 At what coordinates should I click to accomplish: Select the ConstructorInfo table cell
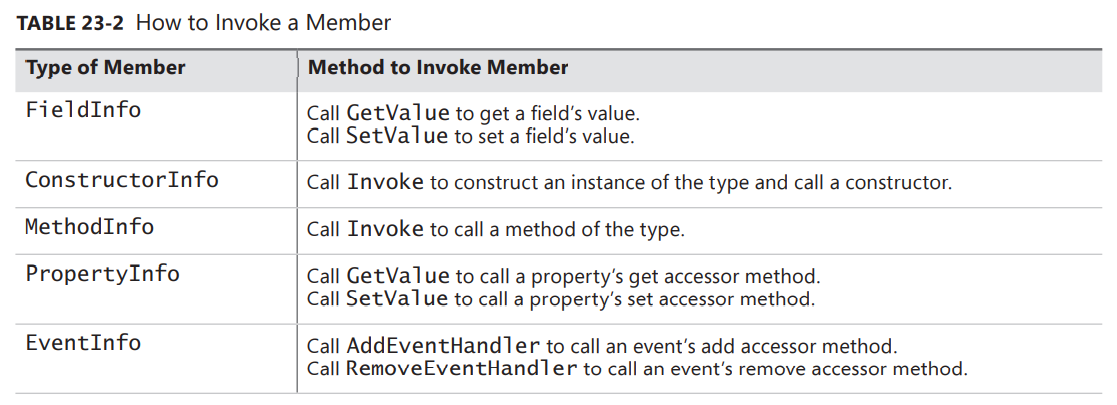tap(121, 181)
